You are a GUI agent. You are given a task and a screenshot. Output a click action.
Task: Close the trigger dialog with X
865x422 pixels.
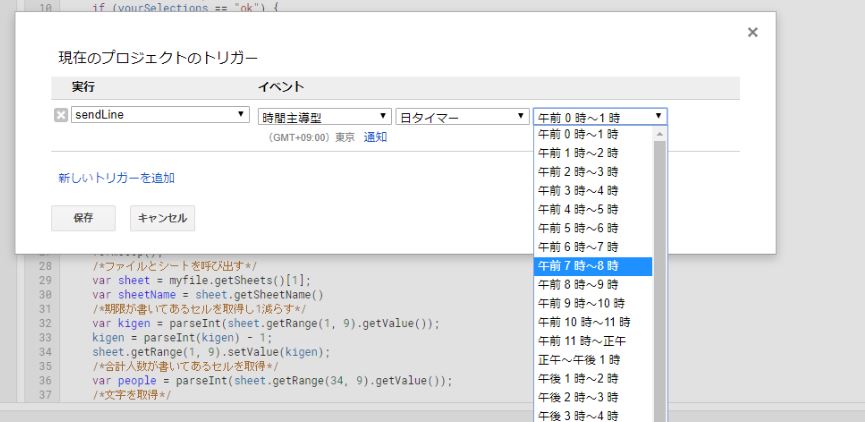[752, 33]
